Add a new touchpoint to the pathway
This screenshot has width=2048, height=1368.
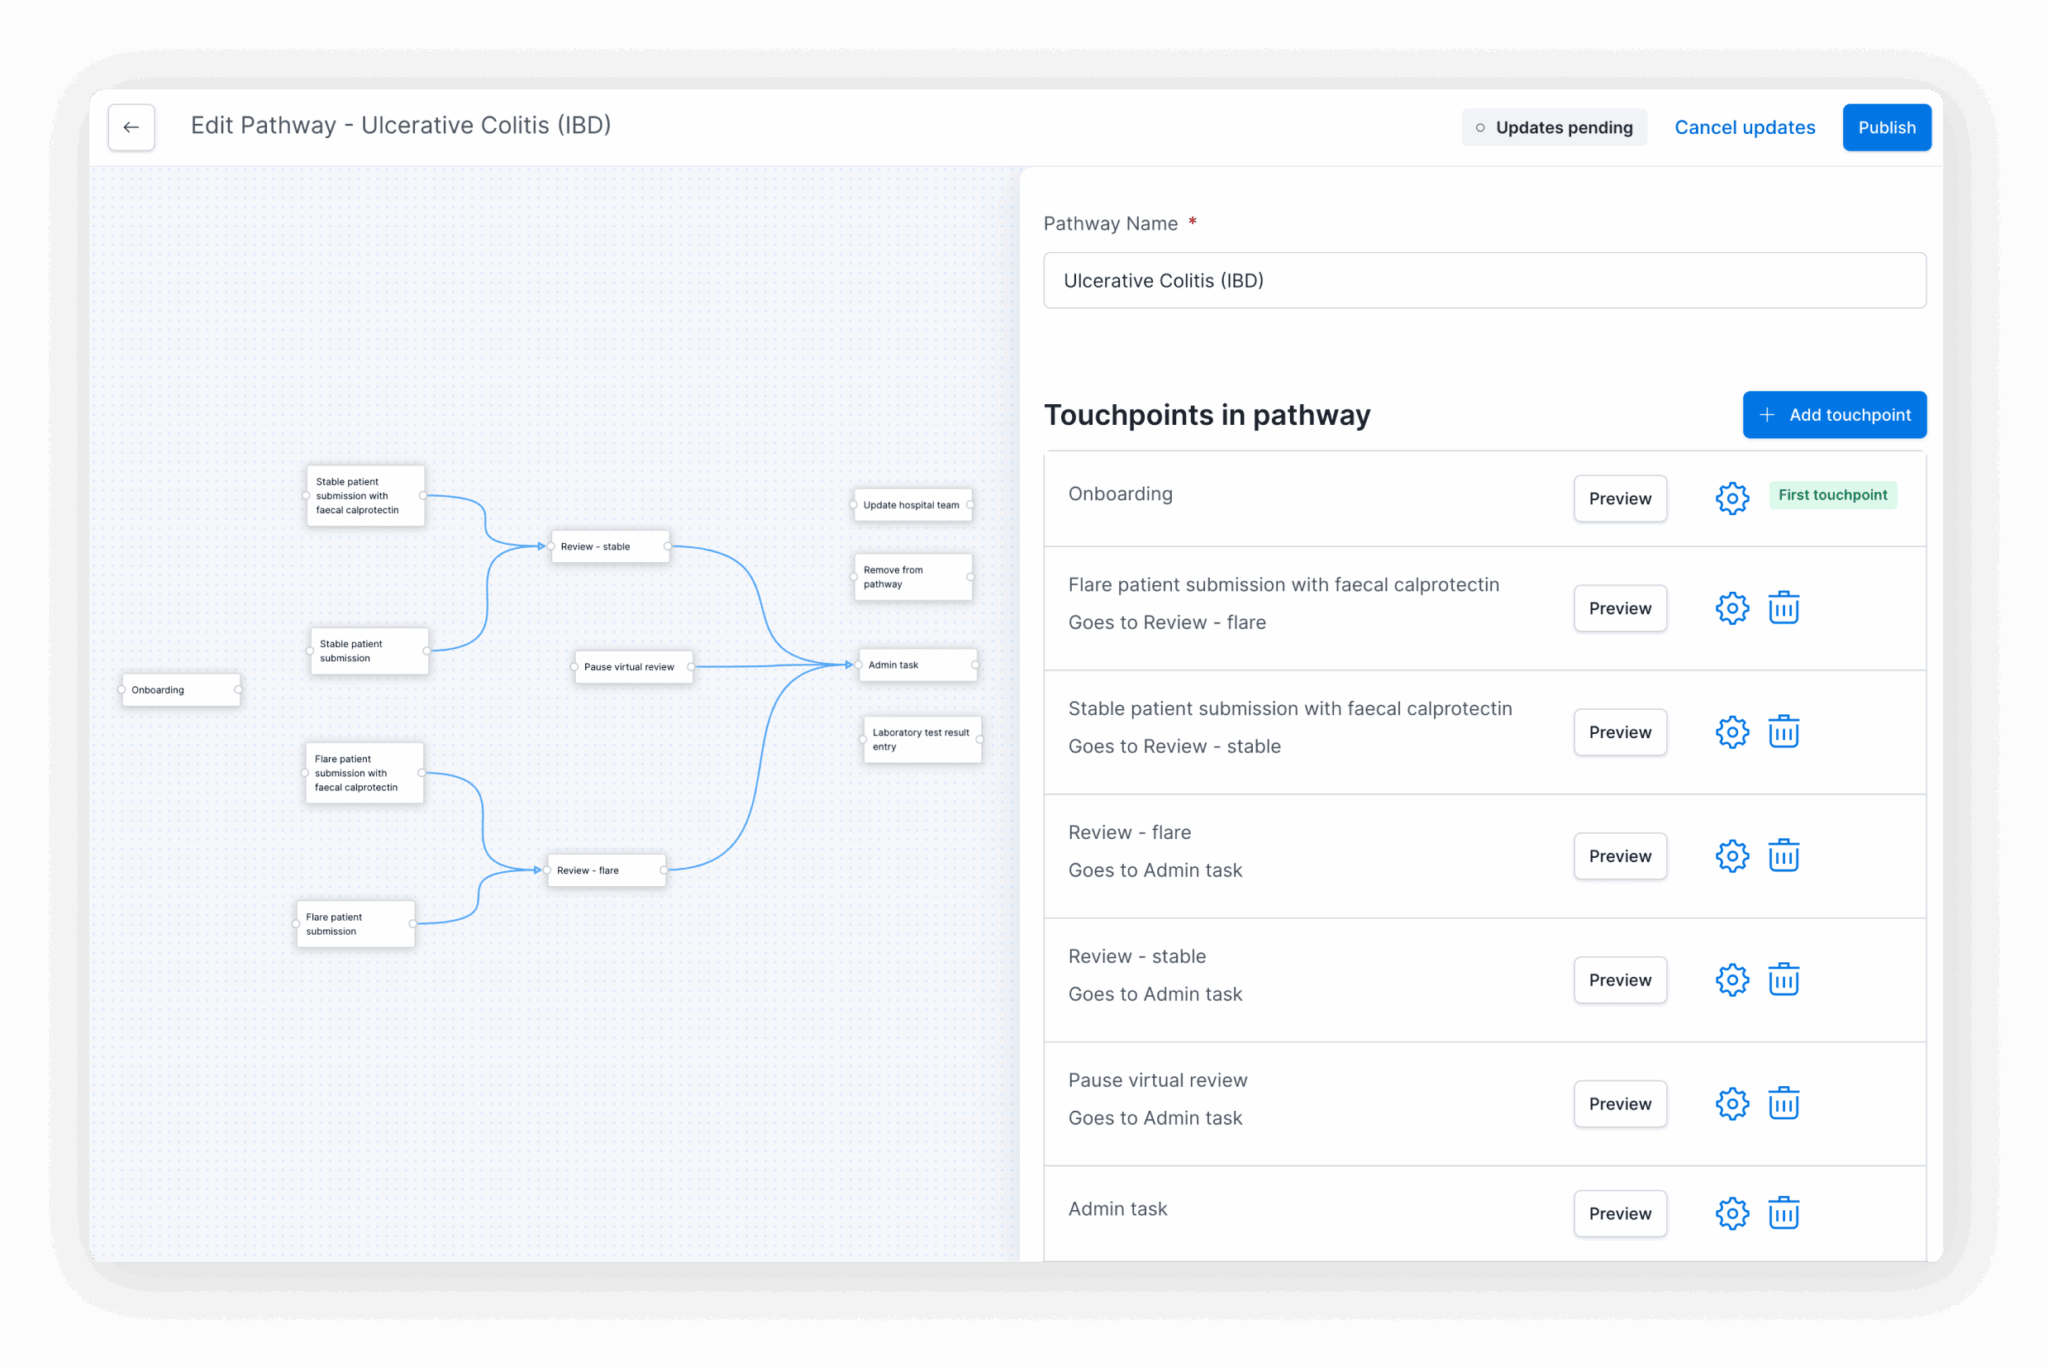pyautogui.click(x=1834, y=414)
